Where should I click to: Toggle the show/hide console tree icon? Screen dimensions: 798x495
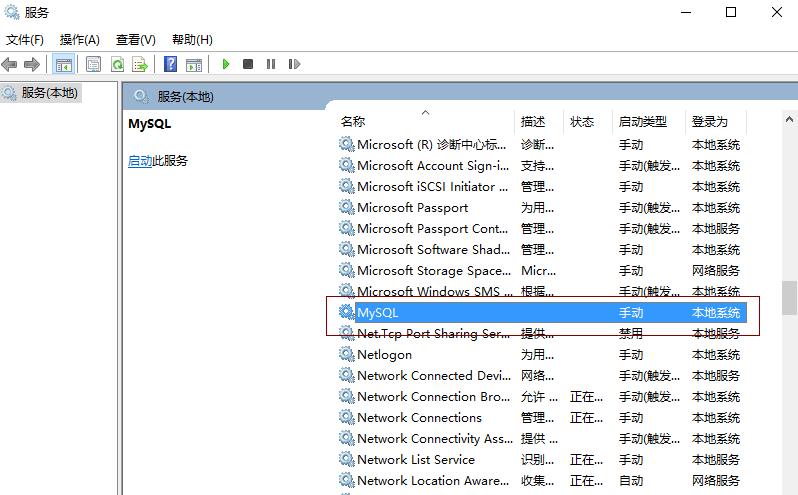[64, 65]
